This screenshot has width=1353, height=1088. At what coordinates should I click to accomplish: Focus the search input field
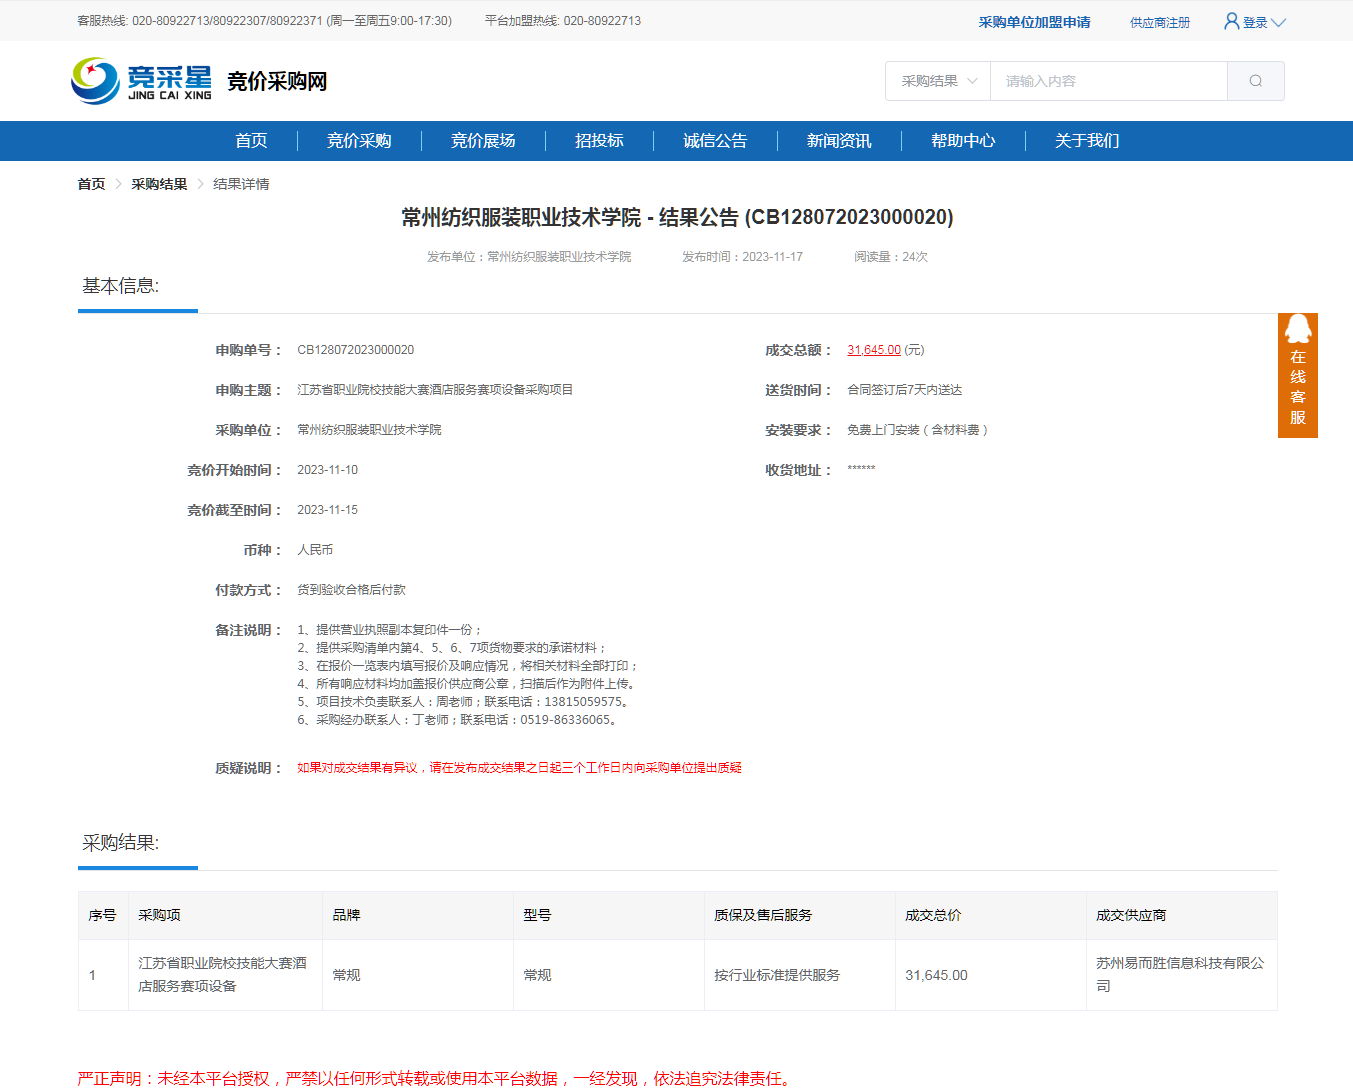1108,81
